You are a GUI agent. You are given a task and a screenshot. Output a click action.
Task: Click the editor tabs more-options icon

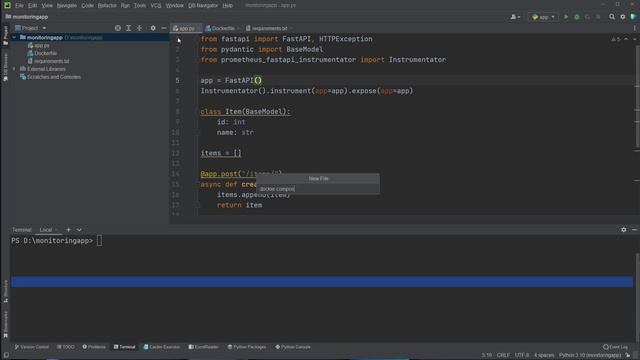(x=634, y=28)
